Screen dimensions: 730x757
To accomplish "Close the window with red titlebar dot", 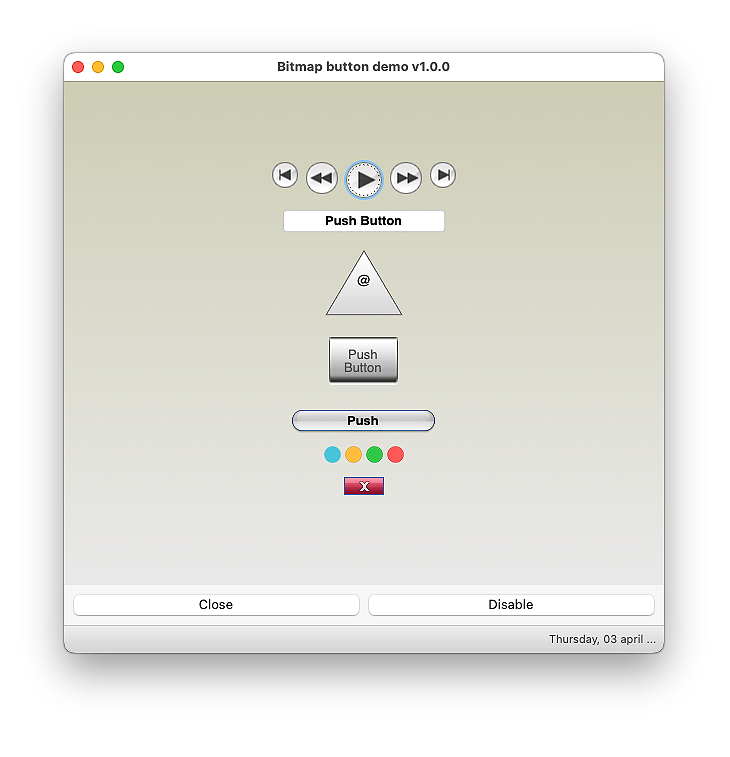I will click(78, 67).
